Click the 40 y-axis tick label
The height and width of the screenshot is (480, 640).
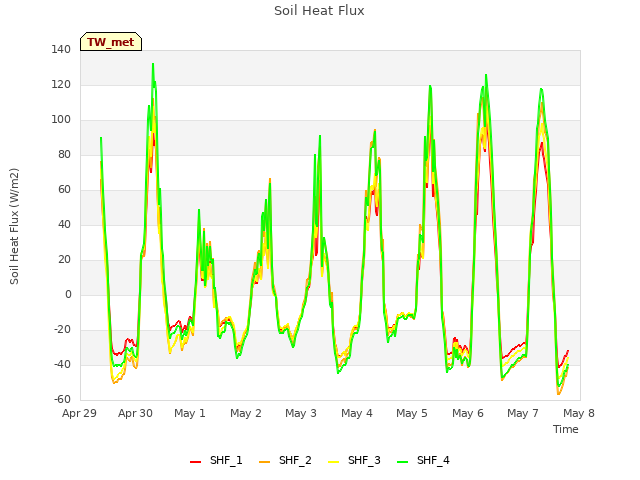64,225
